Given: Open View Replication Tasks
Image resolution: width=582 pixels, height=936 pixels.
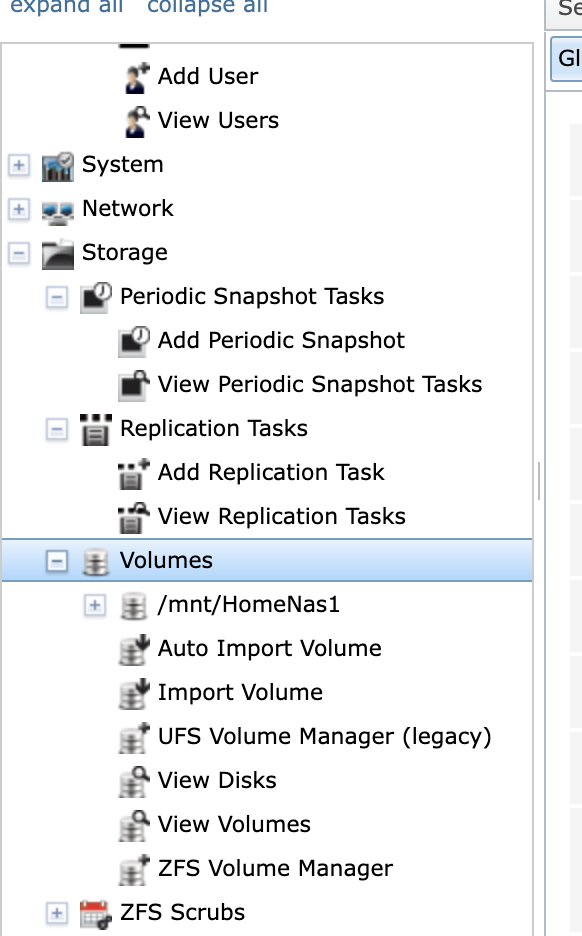Looking at the screenshot, I should 282,517.
